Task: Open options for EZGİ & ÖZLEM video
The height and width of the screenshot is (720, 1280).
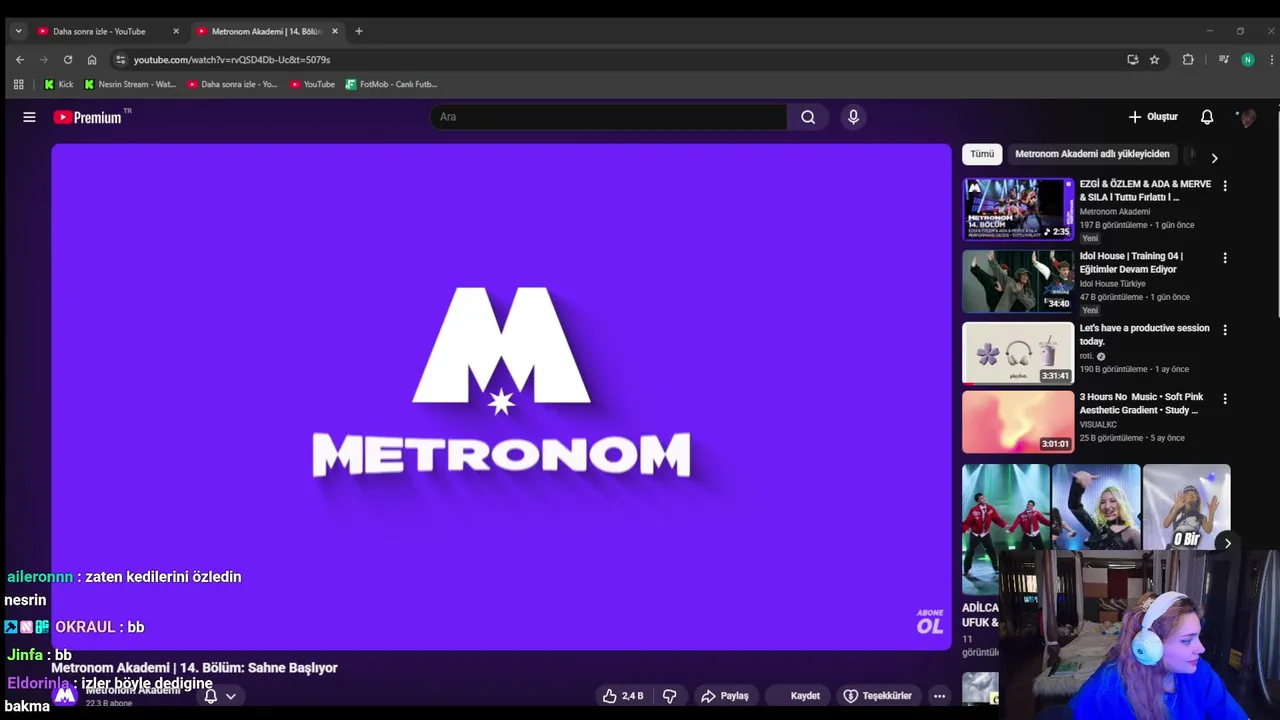Action: click(x=1225, y=186)
